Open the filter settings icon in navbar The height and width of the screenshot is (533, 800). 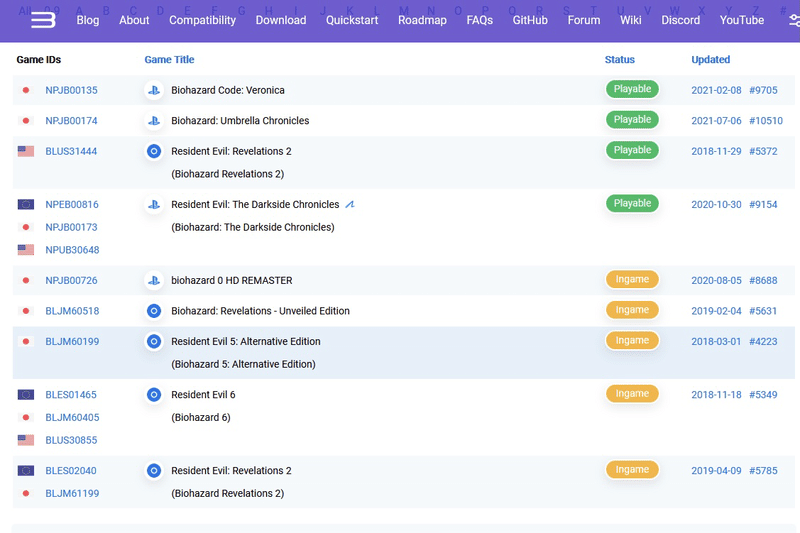(x=794, y=20)
